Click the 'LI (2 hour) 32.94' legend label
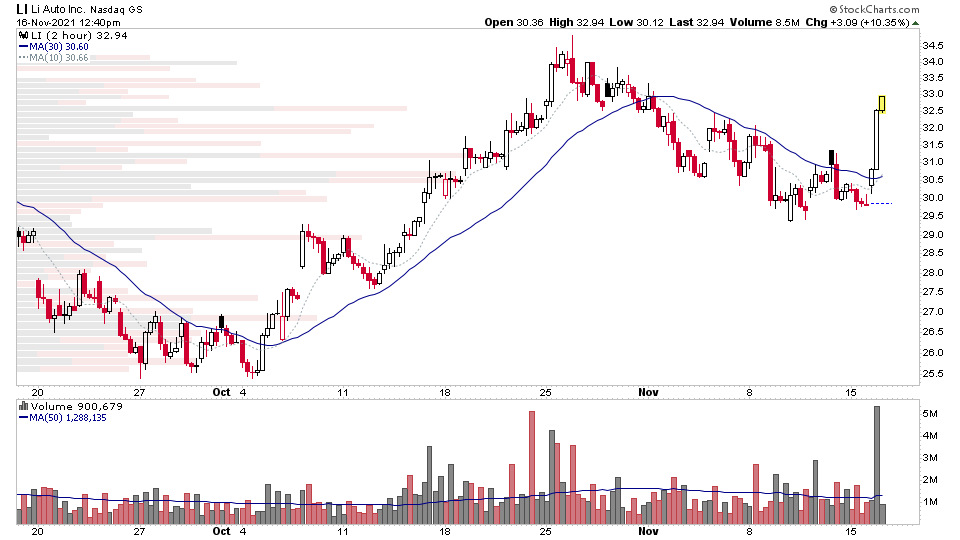This screenshot has height=540, width=960. point(79,36)
